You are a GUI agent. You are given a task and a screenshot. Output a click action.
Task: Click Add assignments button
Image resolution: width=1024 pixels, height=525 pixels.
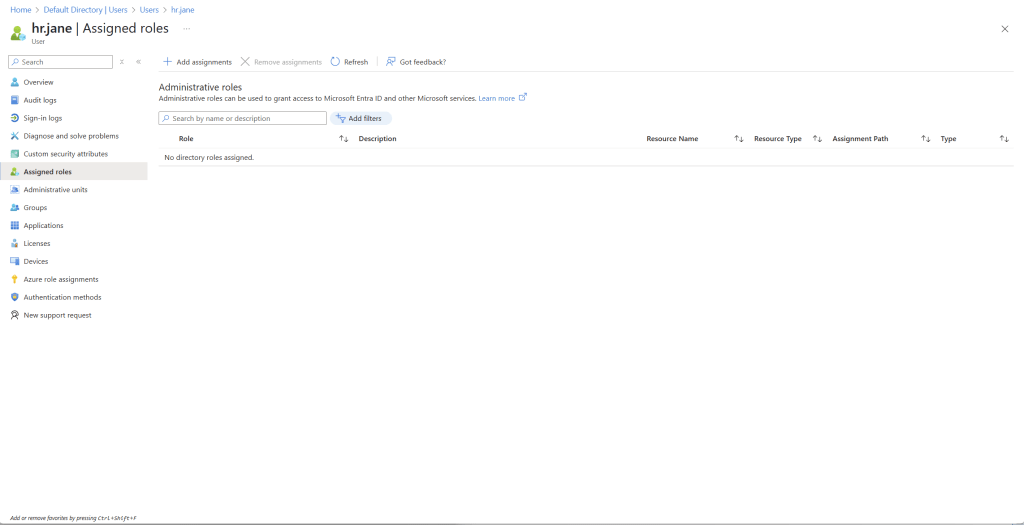coord(197,62)
